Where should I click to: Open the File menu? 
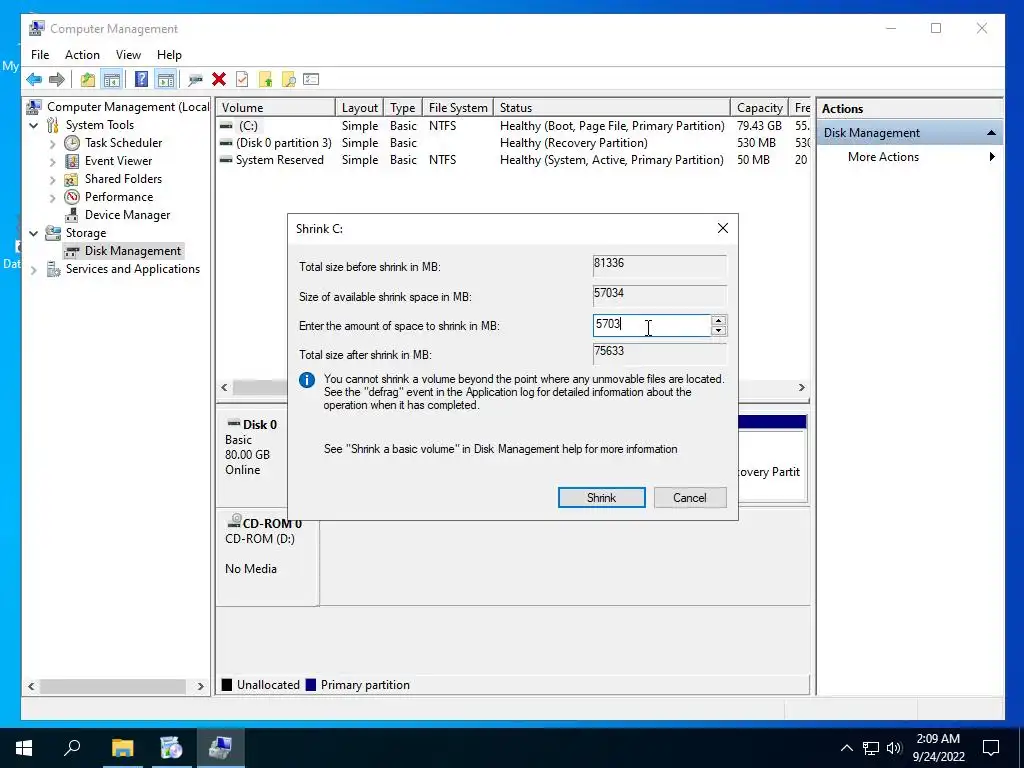click(x=40, y=55)
